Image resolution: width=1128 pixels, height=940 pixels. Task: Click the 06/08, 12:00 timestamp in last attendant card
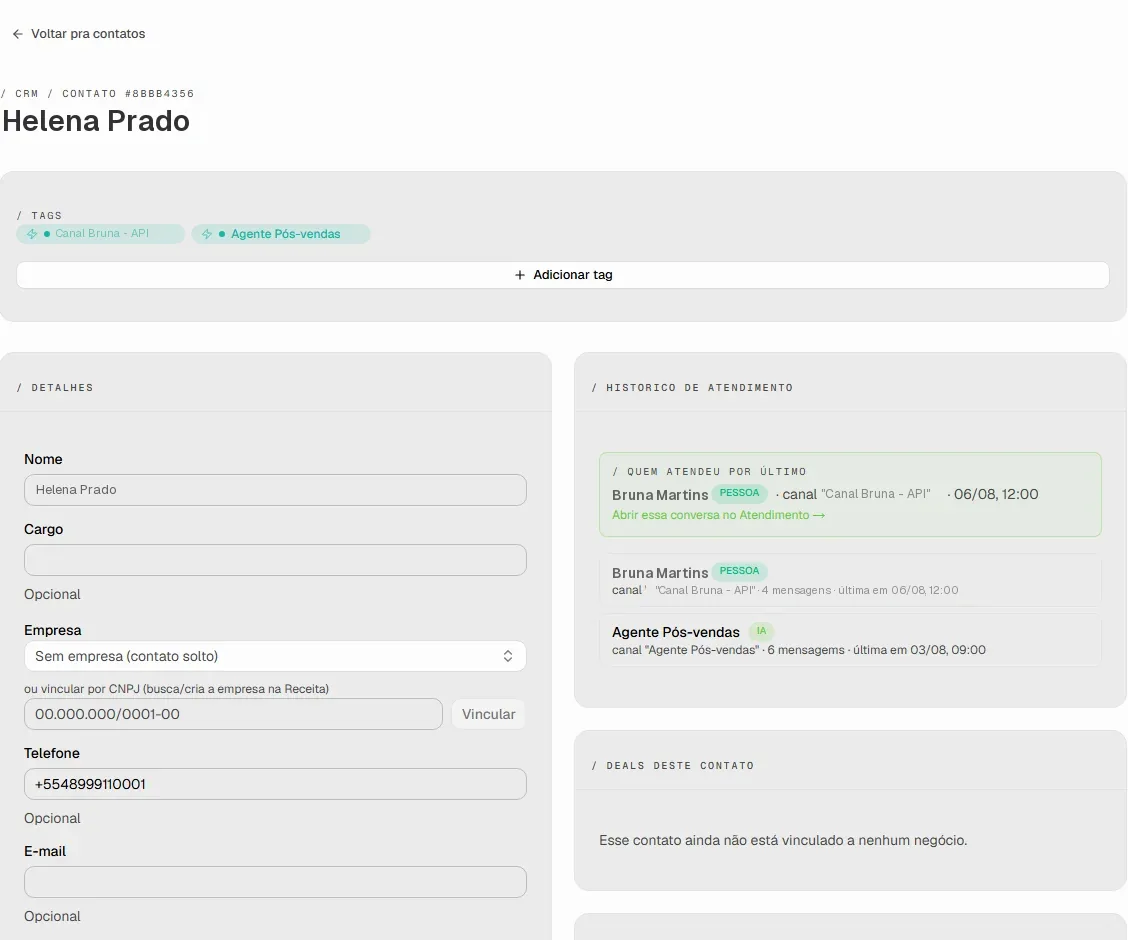click(x=996, y=494)
